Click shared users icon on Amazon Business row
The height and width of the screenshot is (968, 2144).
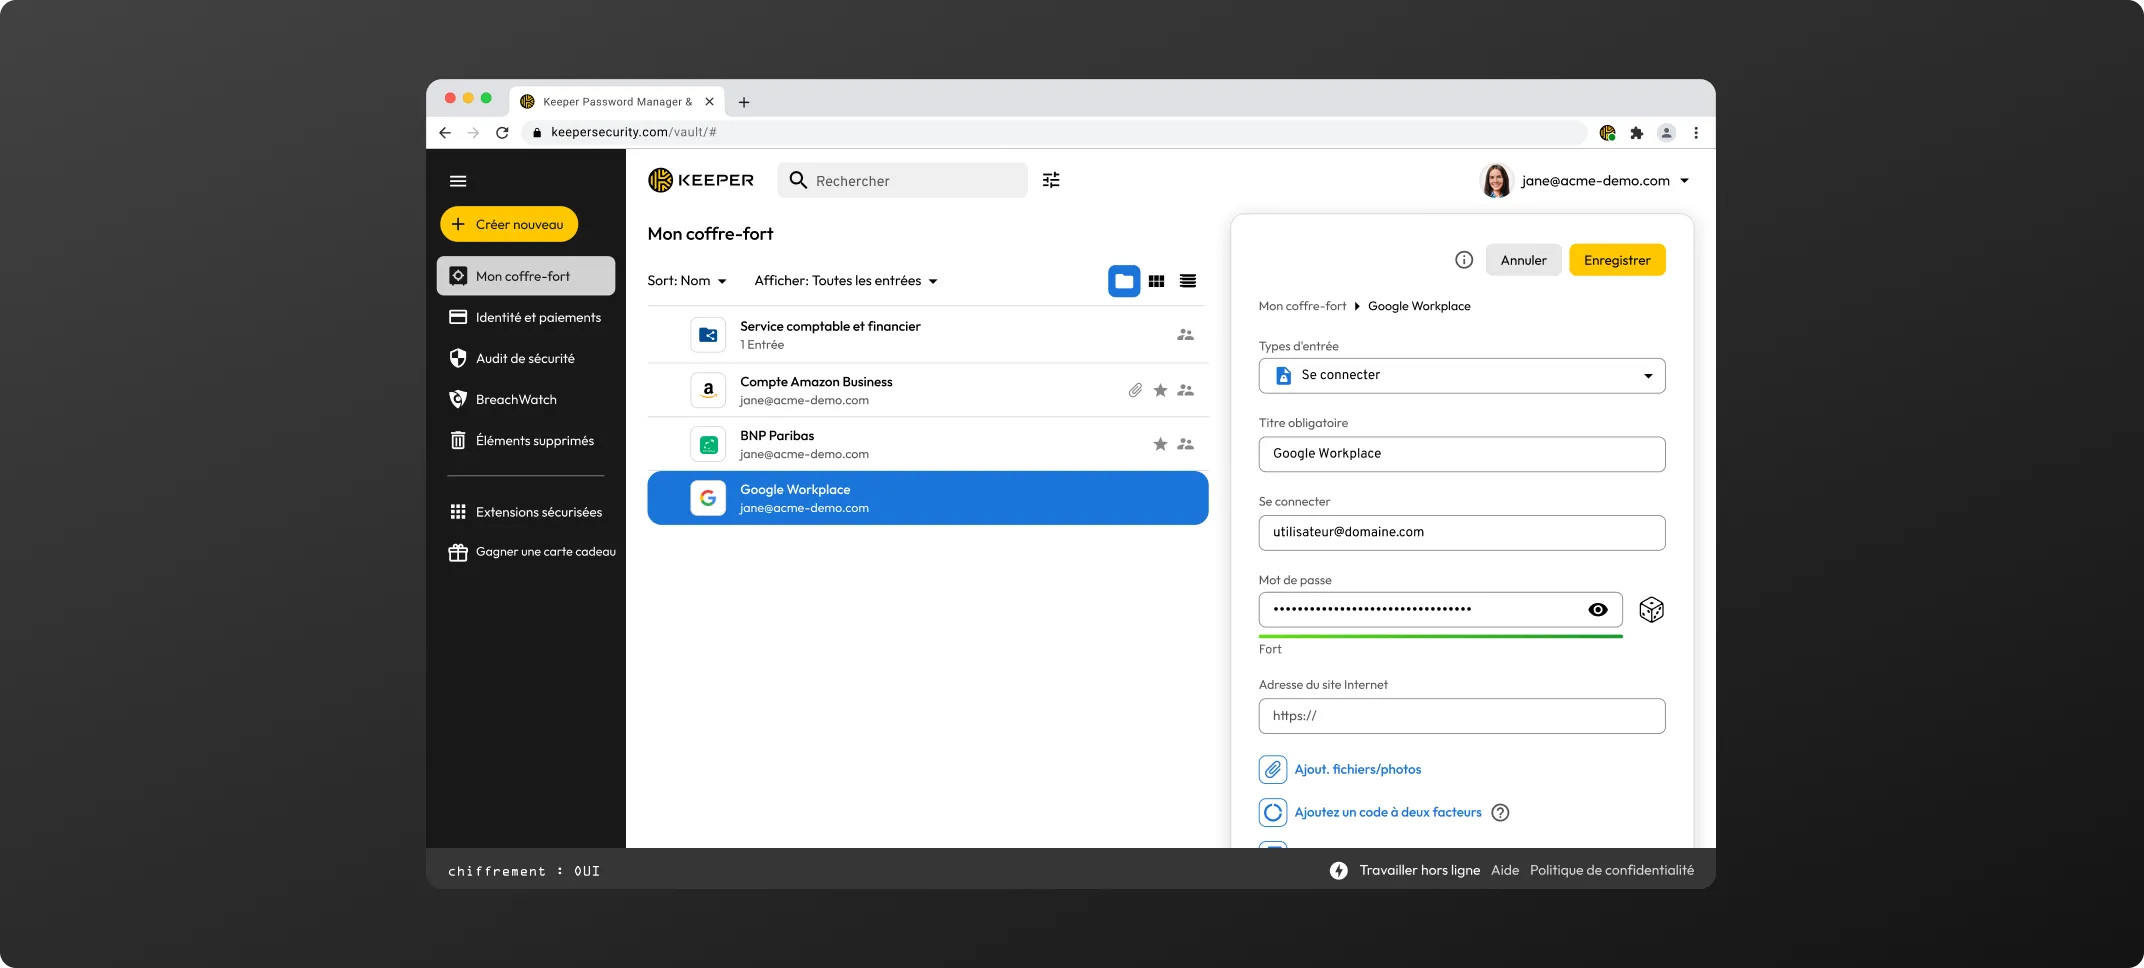[1185, 390]
